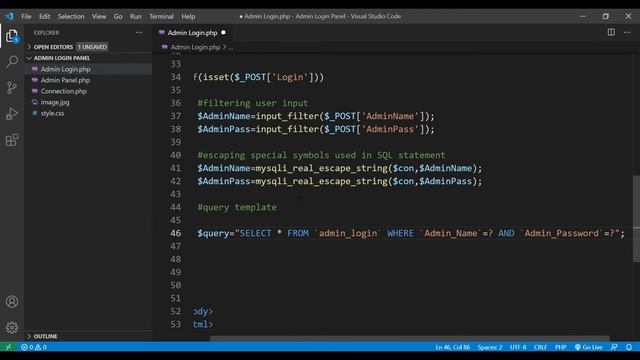Open the View menu

pos(99,16)
